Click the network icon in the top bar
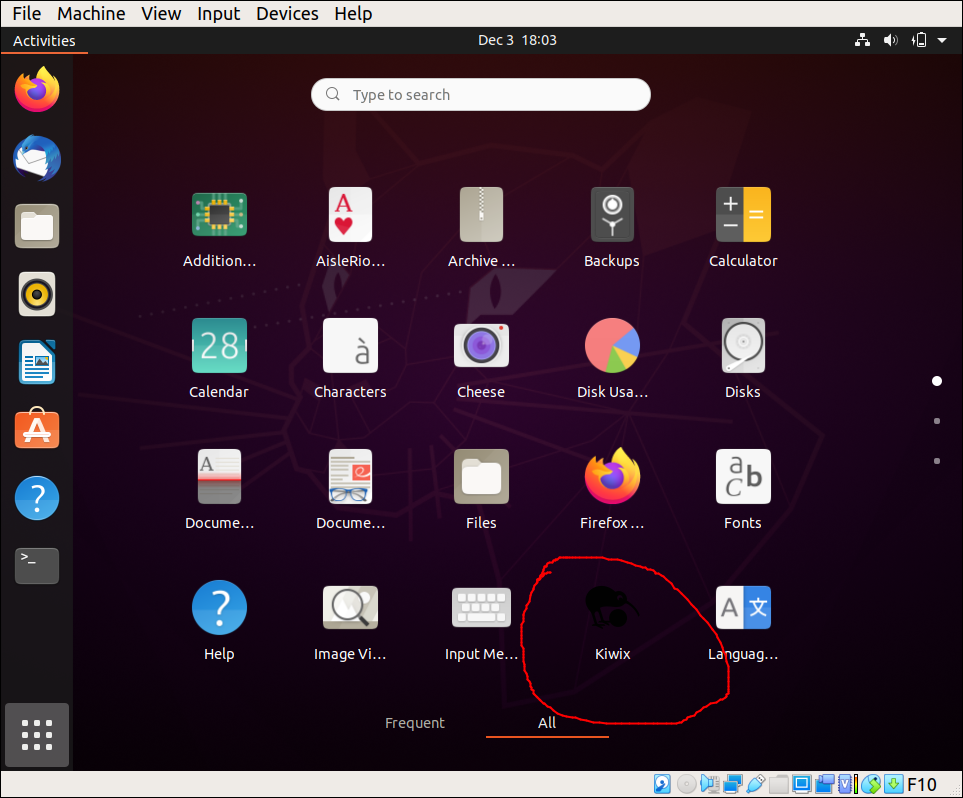The width and height of the screenshot is (963, 798). (862, 40)
